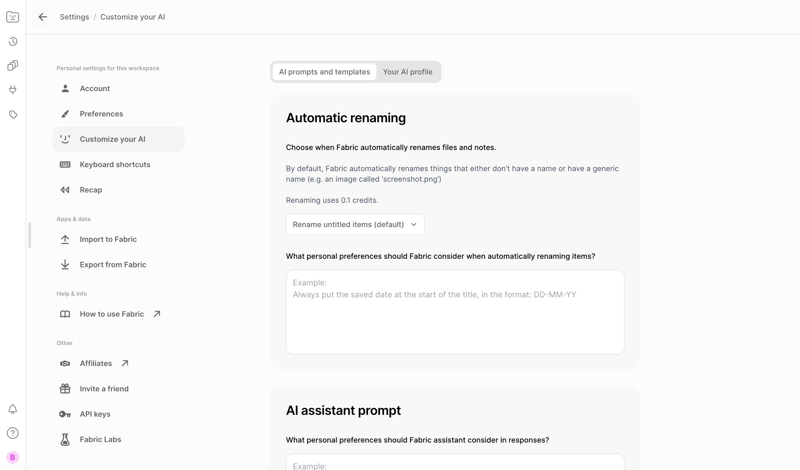800x470 pixels.
Task: Click the Settings breadcrumb link
Action: tap(74, 17)
